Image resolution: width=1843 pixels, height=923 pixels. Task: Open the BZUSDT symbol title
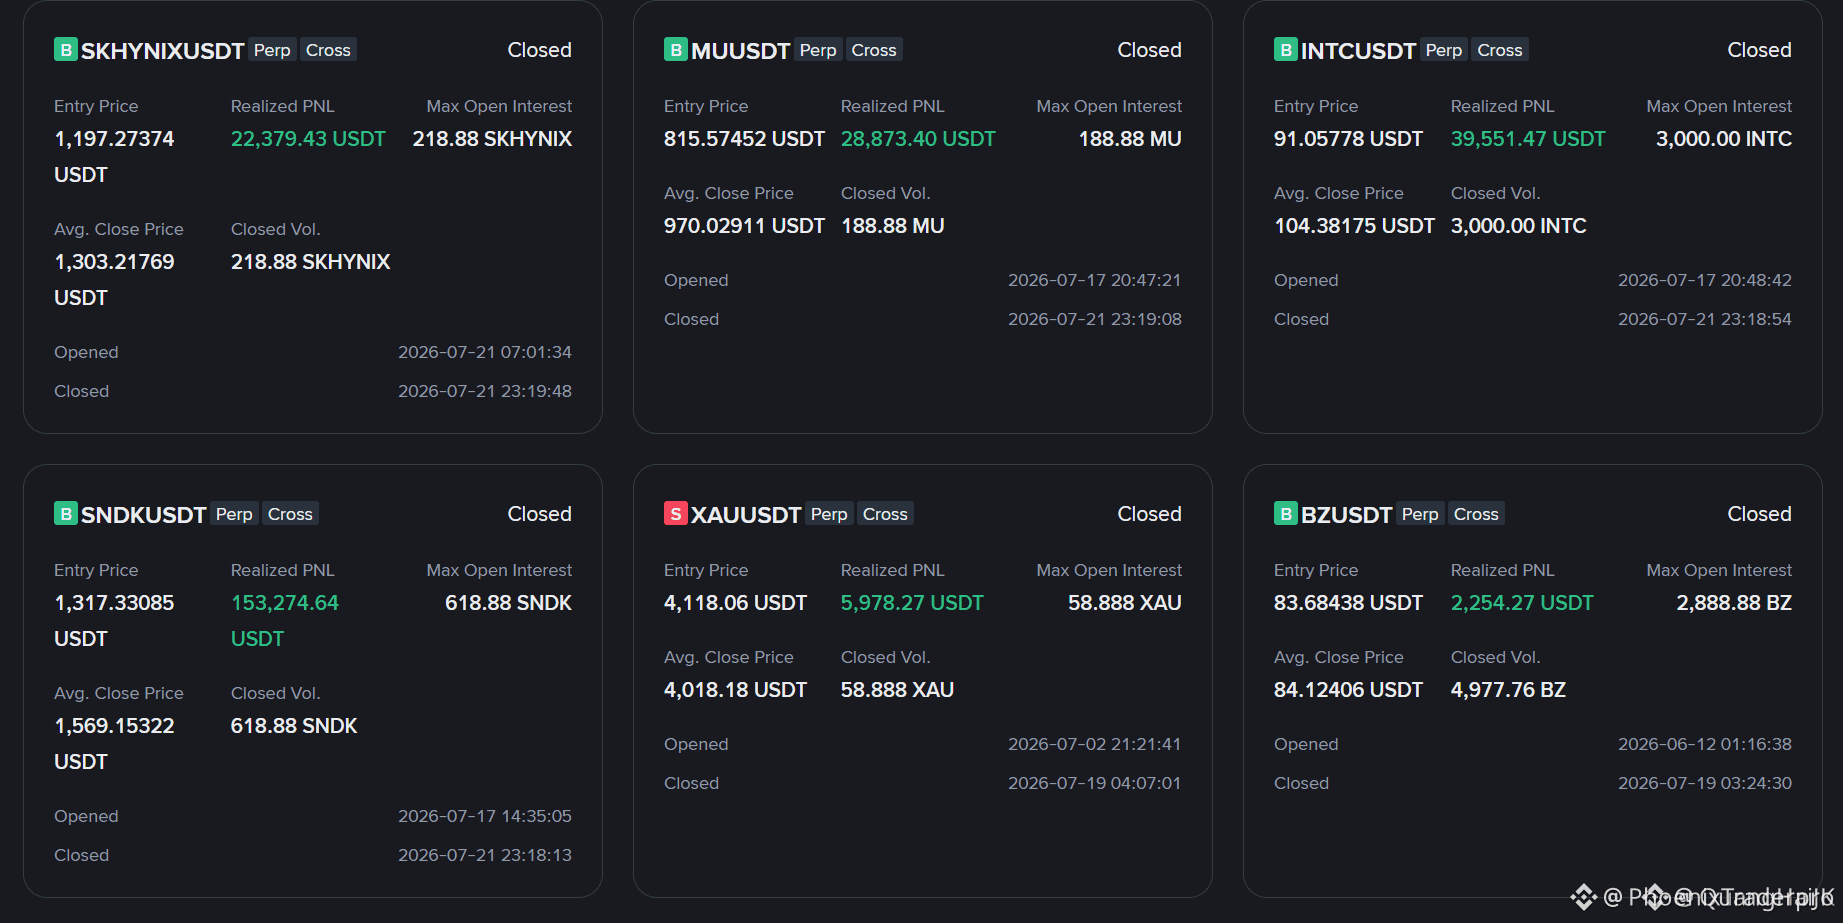(1346, 515)
